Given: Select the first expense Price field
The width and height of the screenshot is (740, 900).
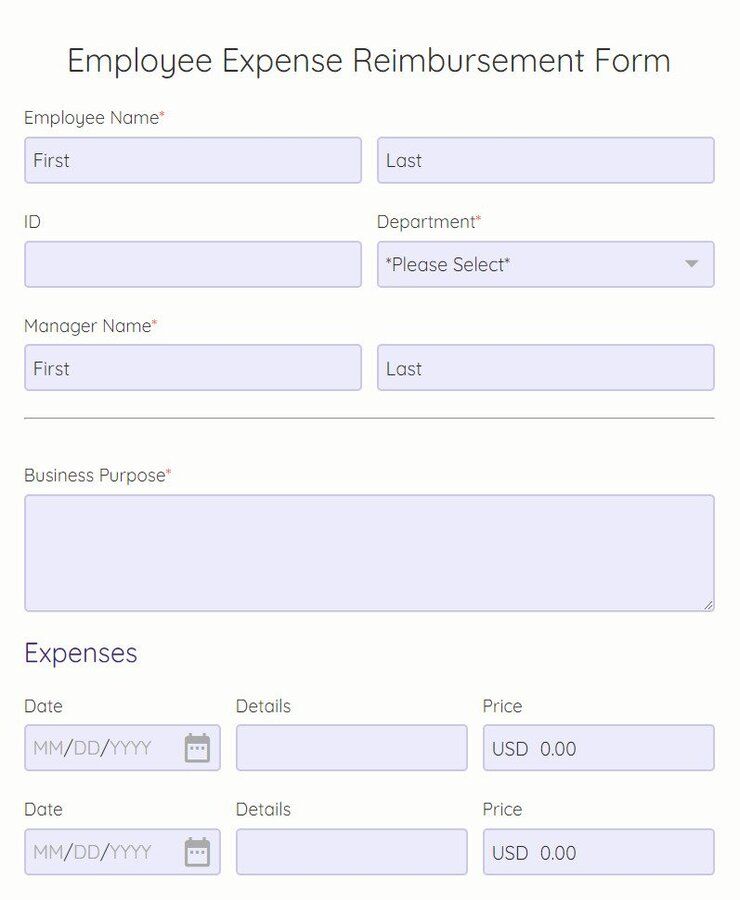Looking at the screenshot, I should click(598, 748).
